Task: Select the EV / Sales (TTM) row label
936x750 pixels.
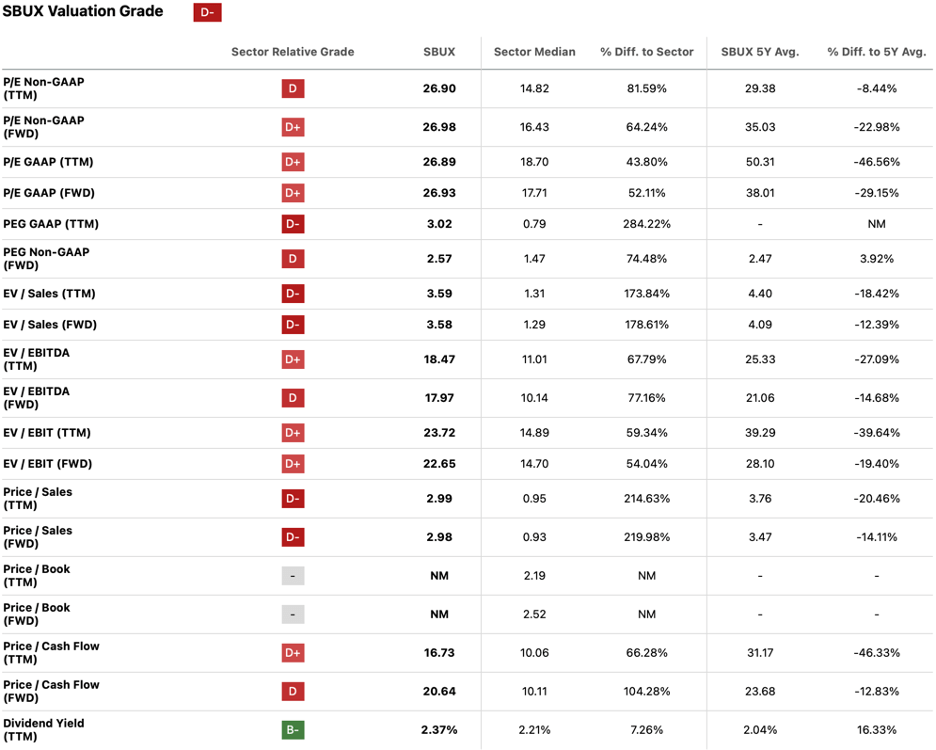Action: (49, 294)
